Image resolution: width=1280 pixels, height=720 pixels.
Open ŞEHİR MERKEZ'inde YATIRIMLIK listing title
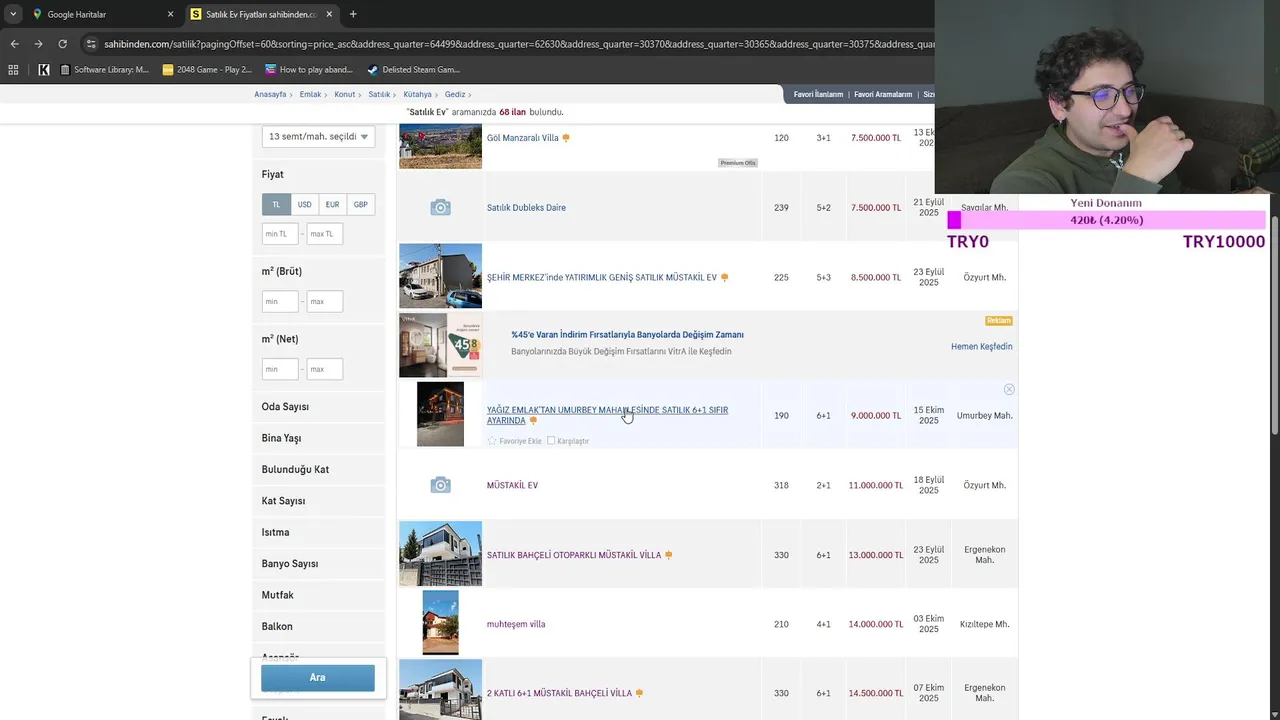coord(602,278)
